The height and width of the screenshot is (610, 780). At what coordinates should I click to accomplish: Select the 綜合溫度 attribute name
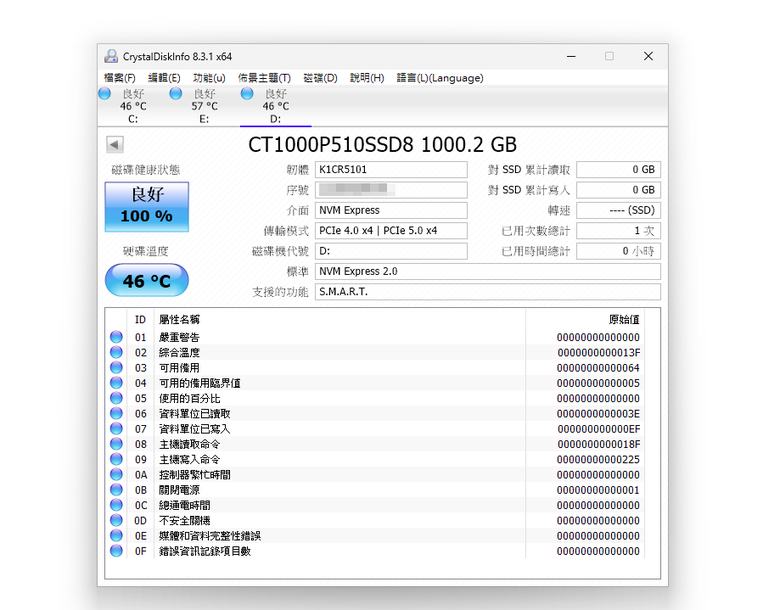[x=179, y=353]
